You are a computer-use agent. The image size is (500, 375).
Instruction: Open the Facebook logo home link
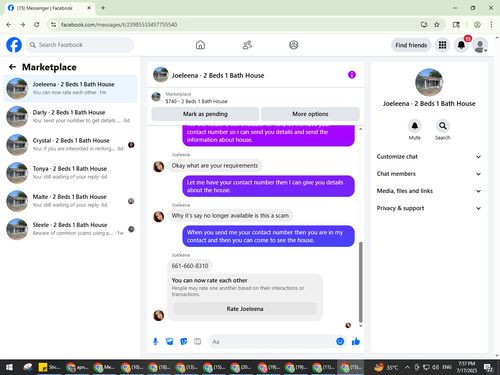tap(14, 45)
